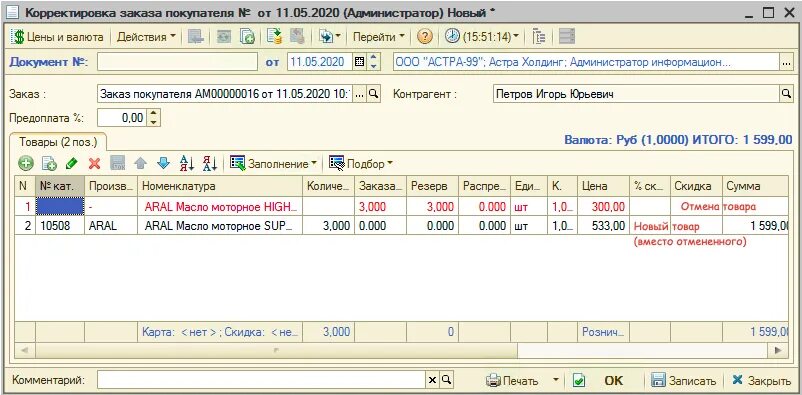Click the grayed computer icon after Действия
Image resolution: width=802 pixels, height=395 pixels.
(x=195, y=37)
